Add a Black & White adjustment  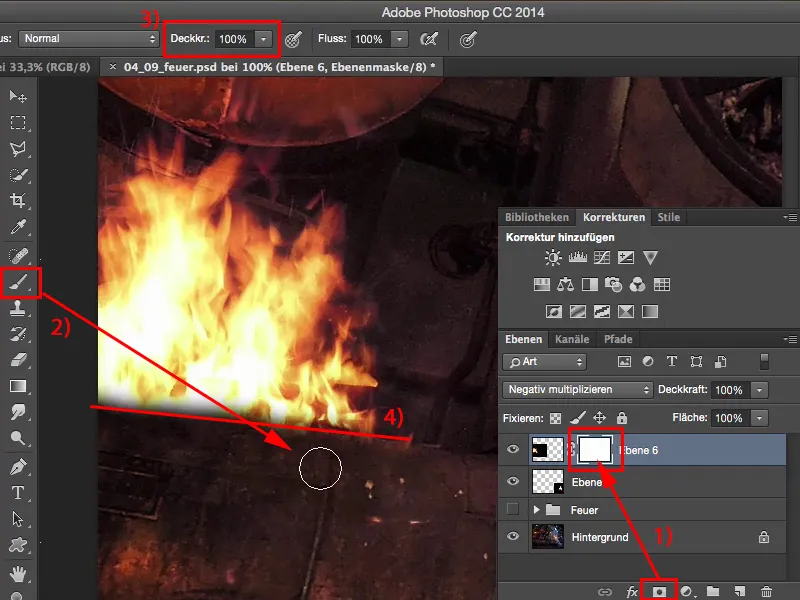pos(590,284)
